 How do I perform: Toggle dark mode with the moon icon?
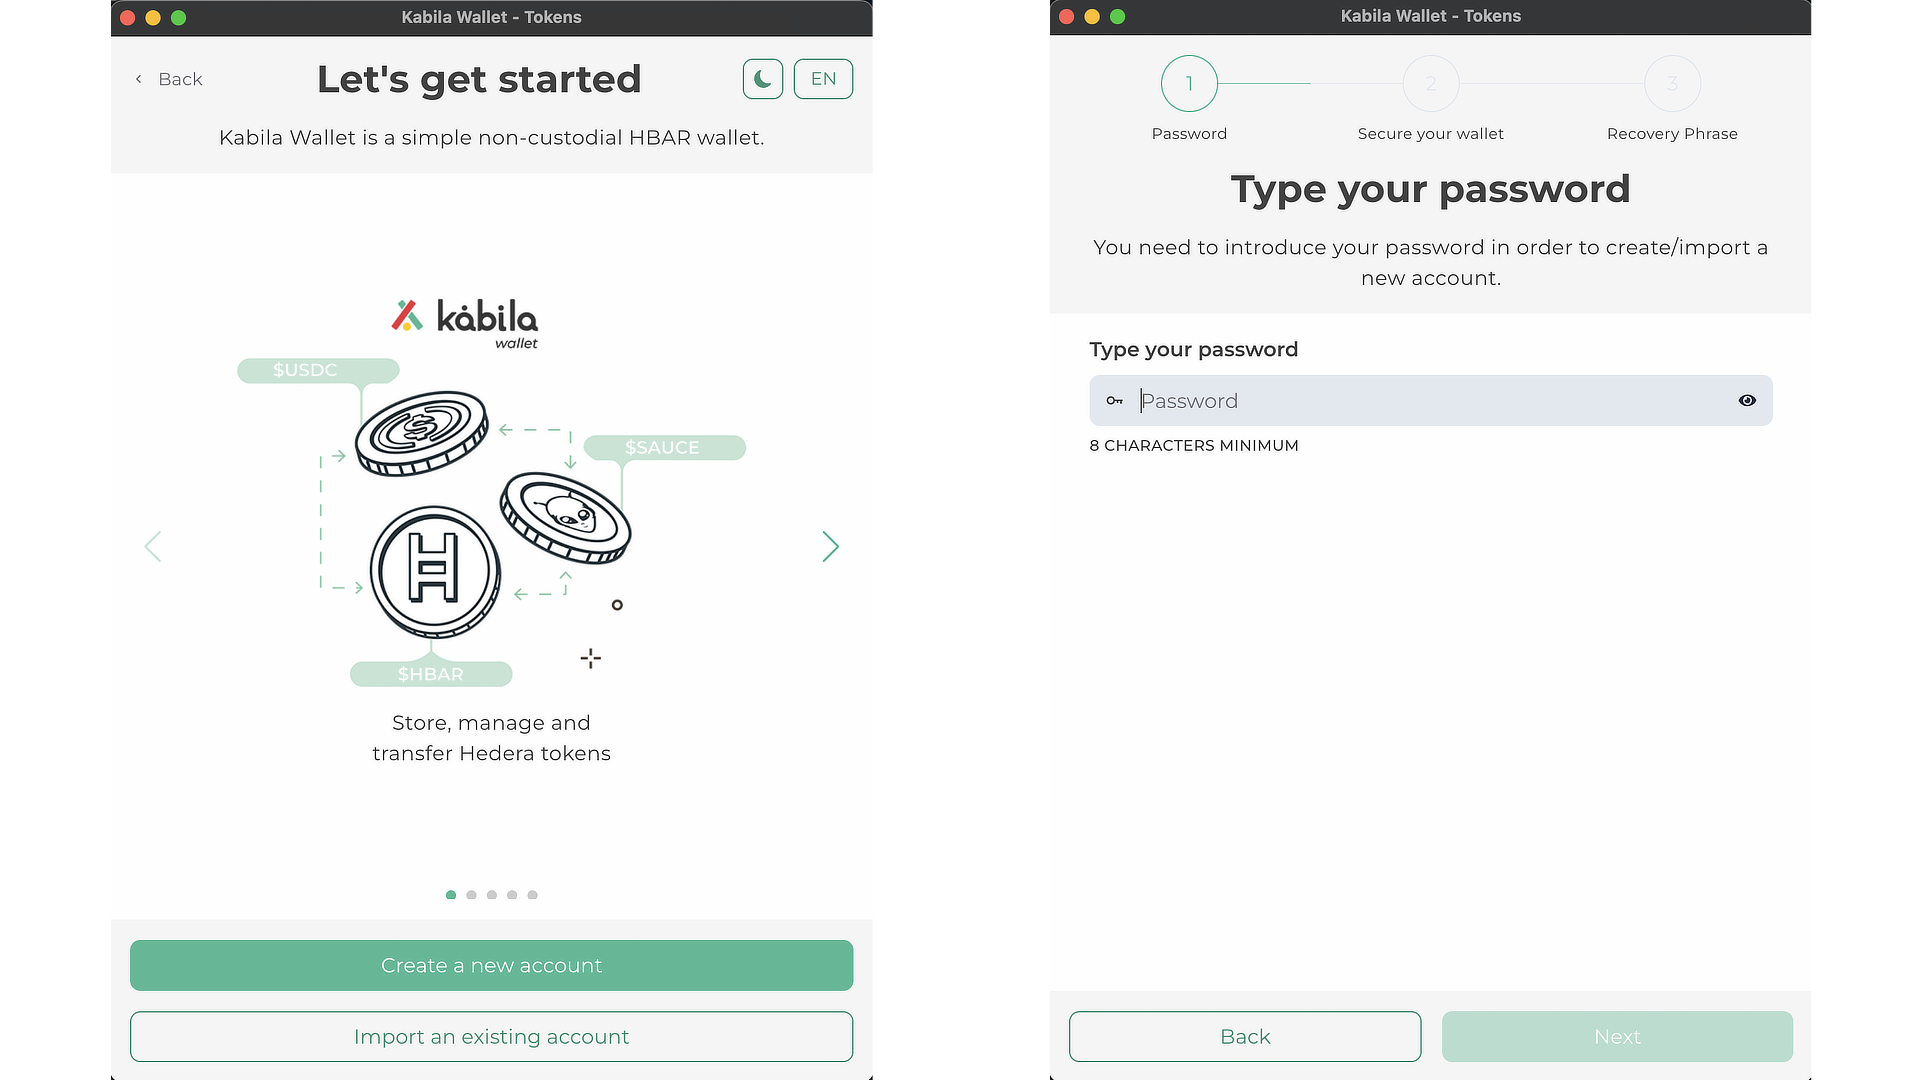[x=762, y=79]
